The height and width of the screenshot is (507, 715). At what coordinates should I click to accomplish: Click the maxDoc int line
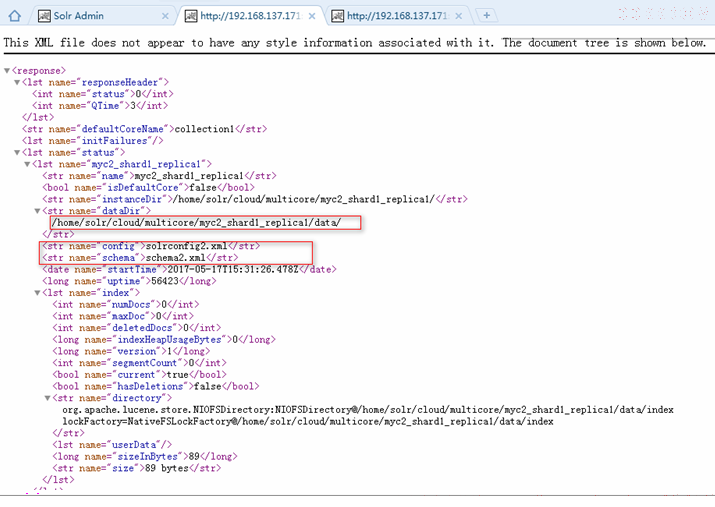pyautogui.click(x=123, y=316)
